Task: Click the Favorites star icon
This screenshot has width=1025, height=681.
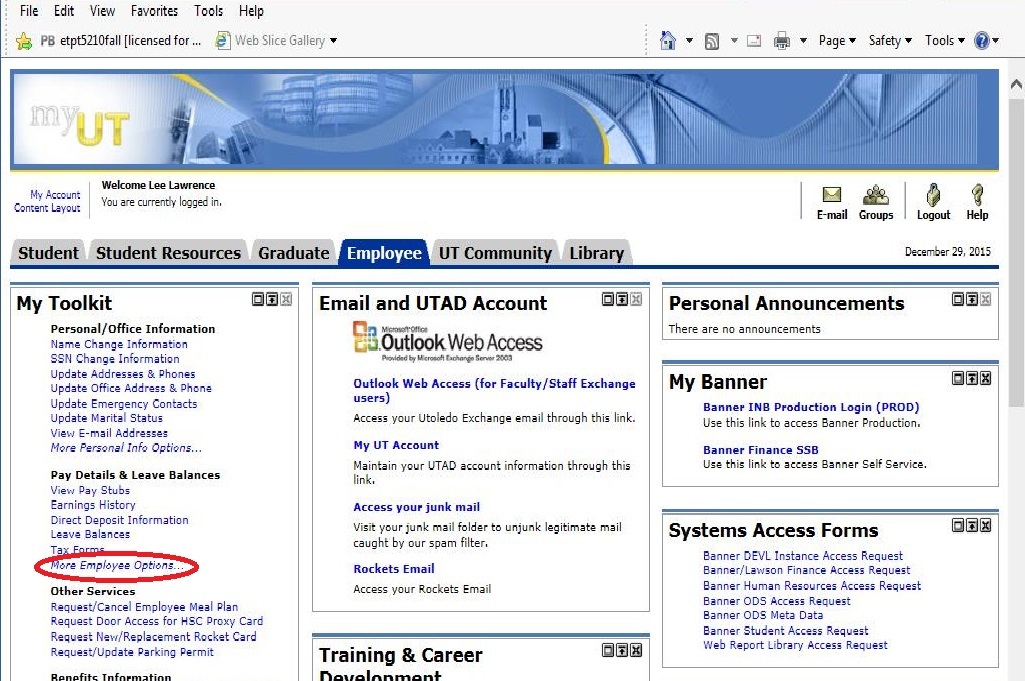Action: (x=24, y=41)
